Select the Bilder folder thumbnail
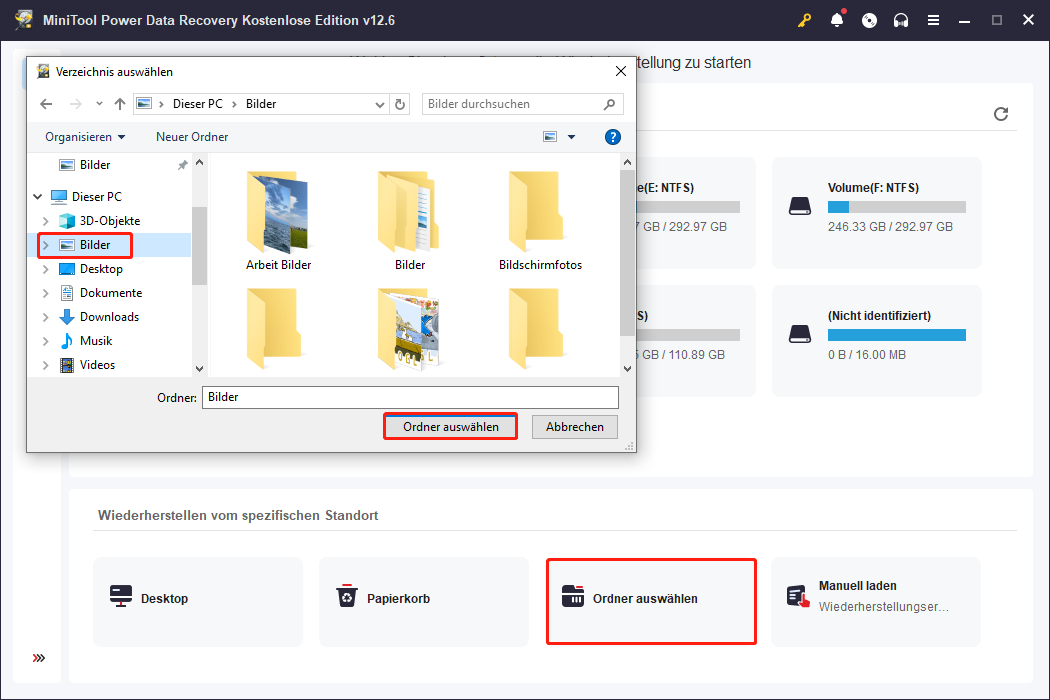 point(409,222)
